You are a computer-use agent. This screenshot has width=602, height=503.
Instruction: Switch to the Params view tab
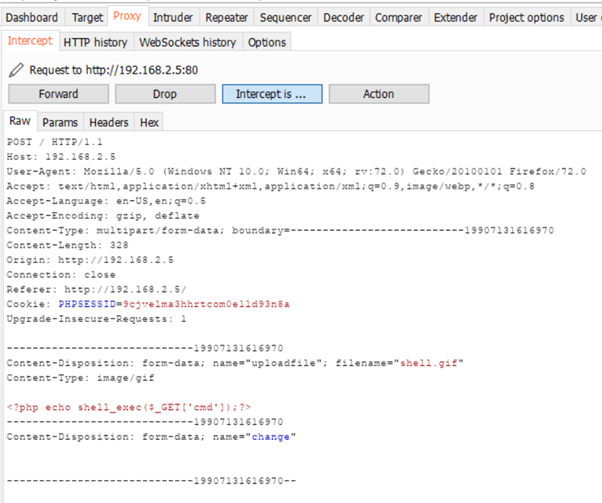60,122
